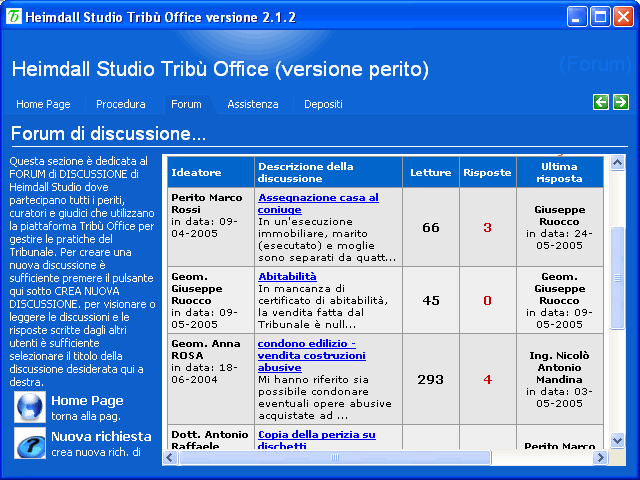
Task: Click the 'Letture' column header
Action: pos(431,173)
